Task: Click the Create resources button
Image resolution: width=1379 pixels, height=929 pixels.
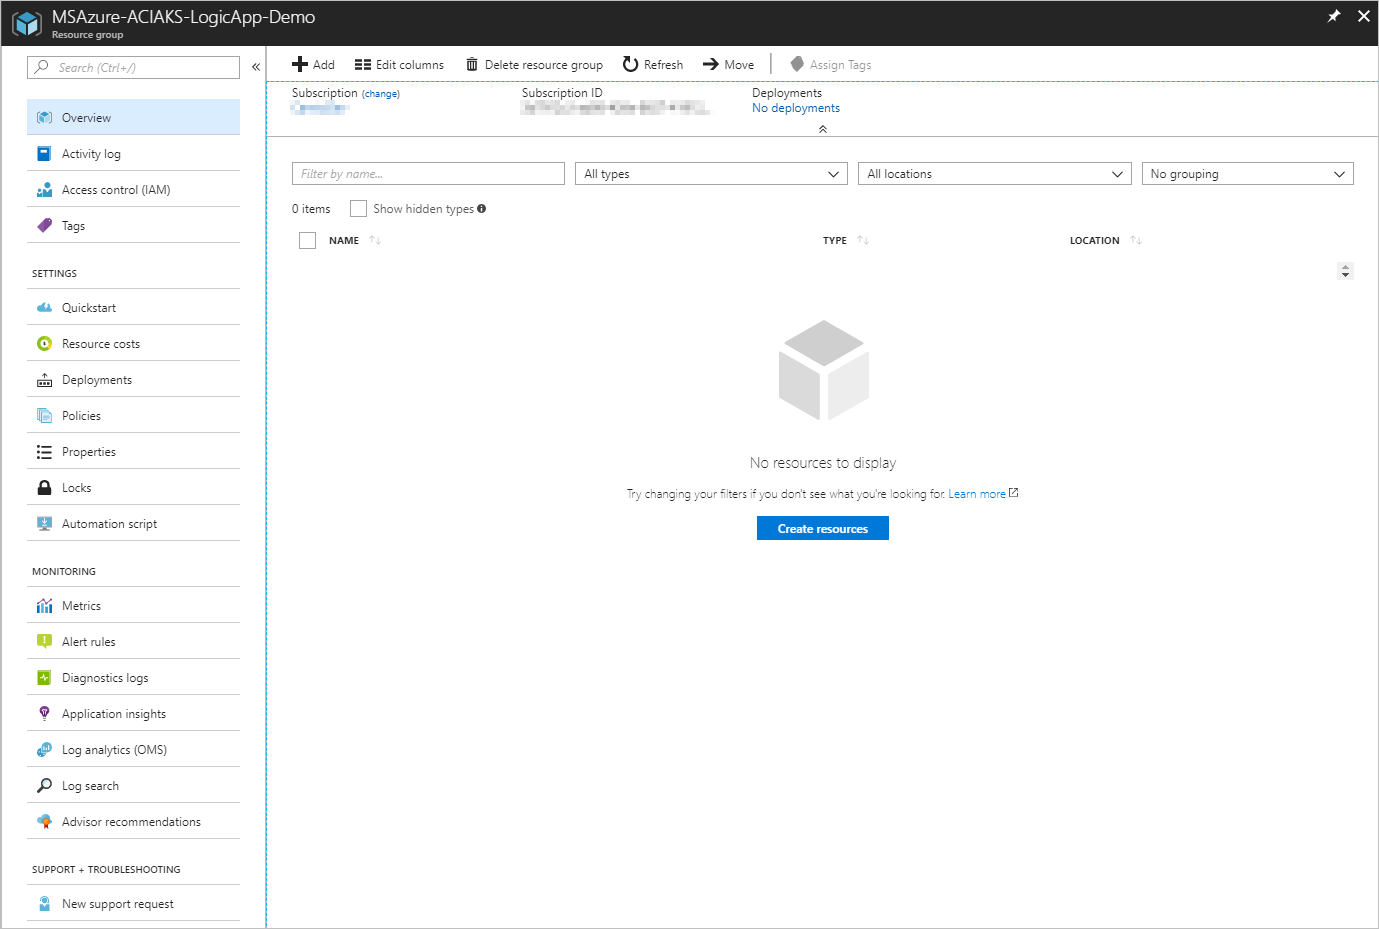Action: click(823, 528)
